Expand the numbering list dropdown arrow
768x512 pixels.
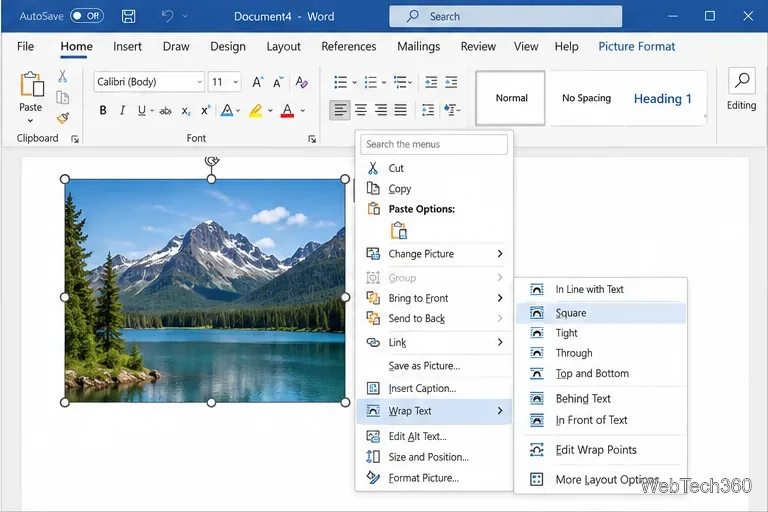point(384,82)
